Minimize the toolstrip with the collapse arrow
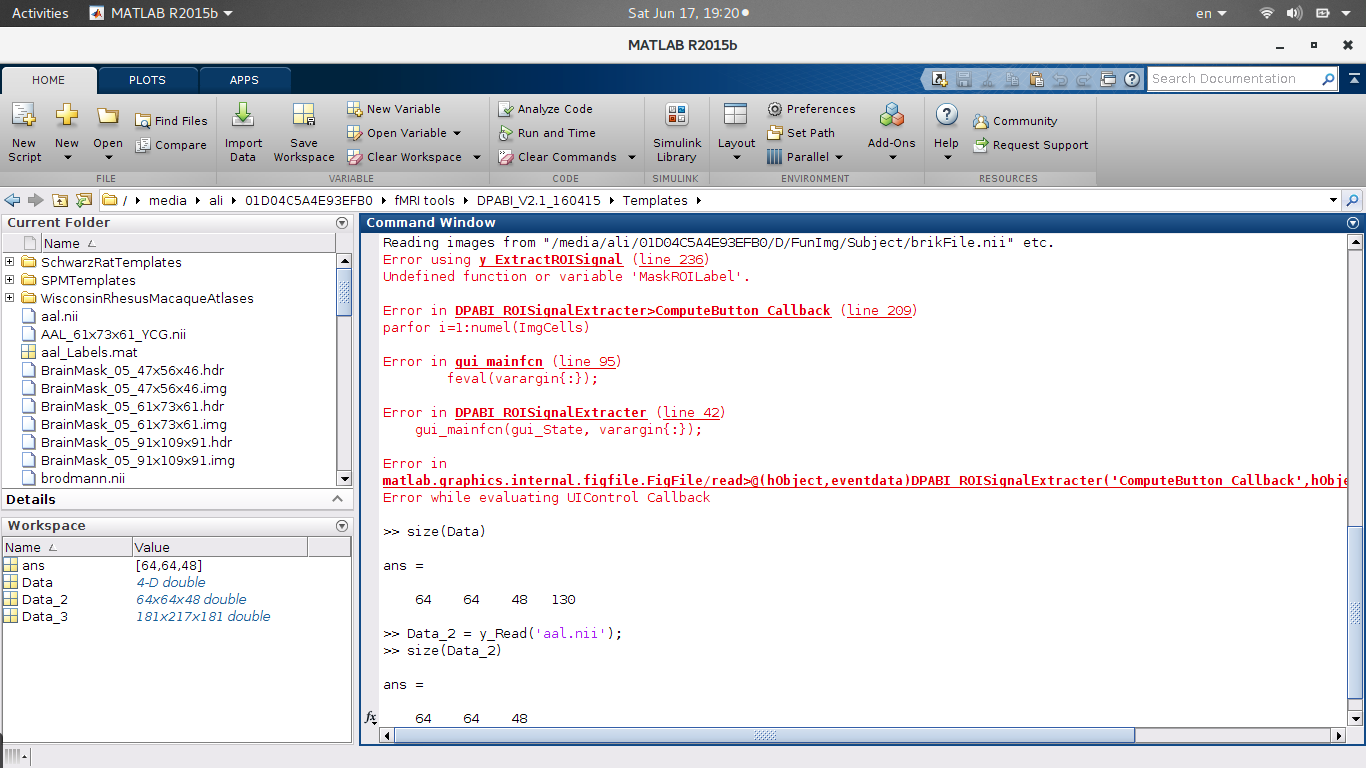Image resolution: width=1366 pixels, height=768 pixels. point(1354,79)
